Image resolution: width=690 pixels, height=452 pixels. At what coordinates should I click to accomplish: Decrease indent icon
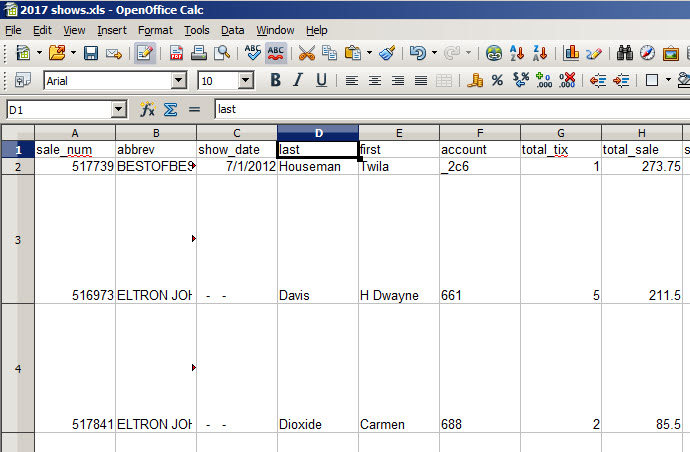(598, 81)
